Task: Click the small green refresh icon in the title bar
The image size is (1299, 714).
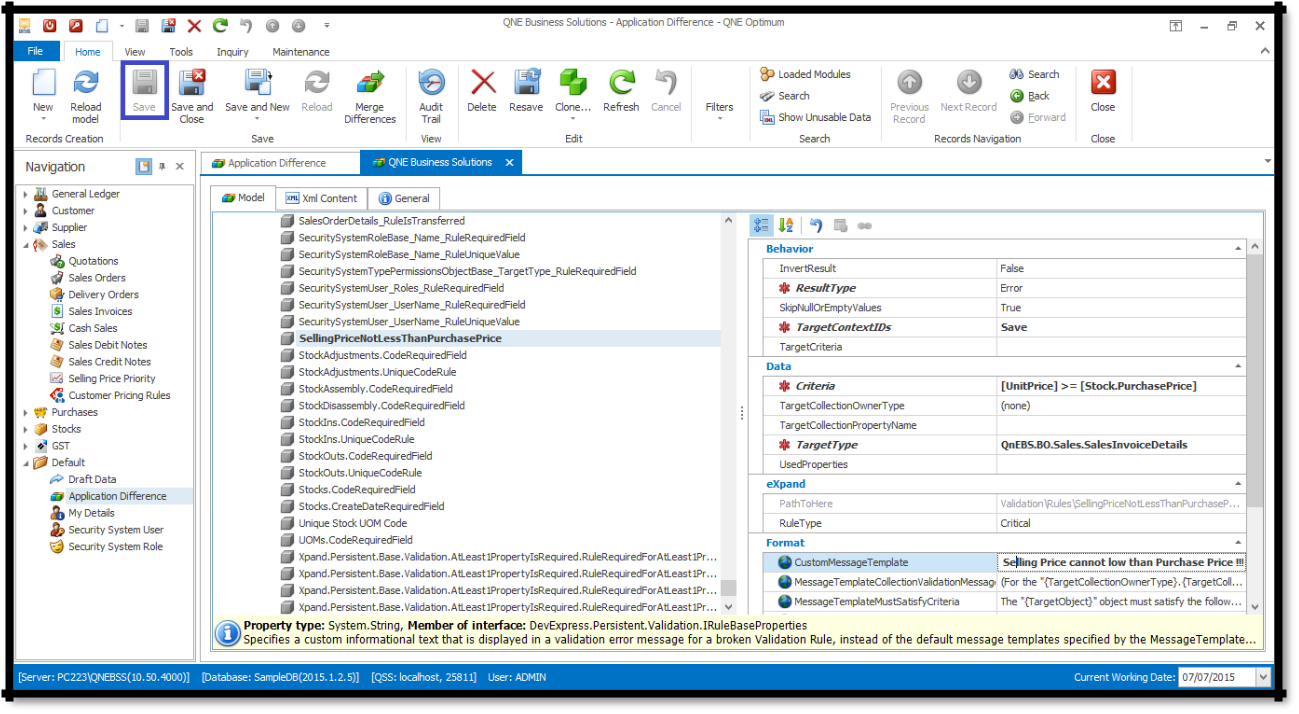Action: (220, 26)
